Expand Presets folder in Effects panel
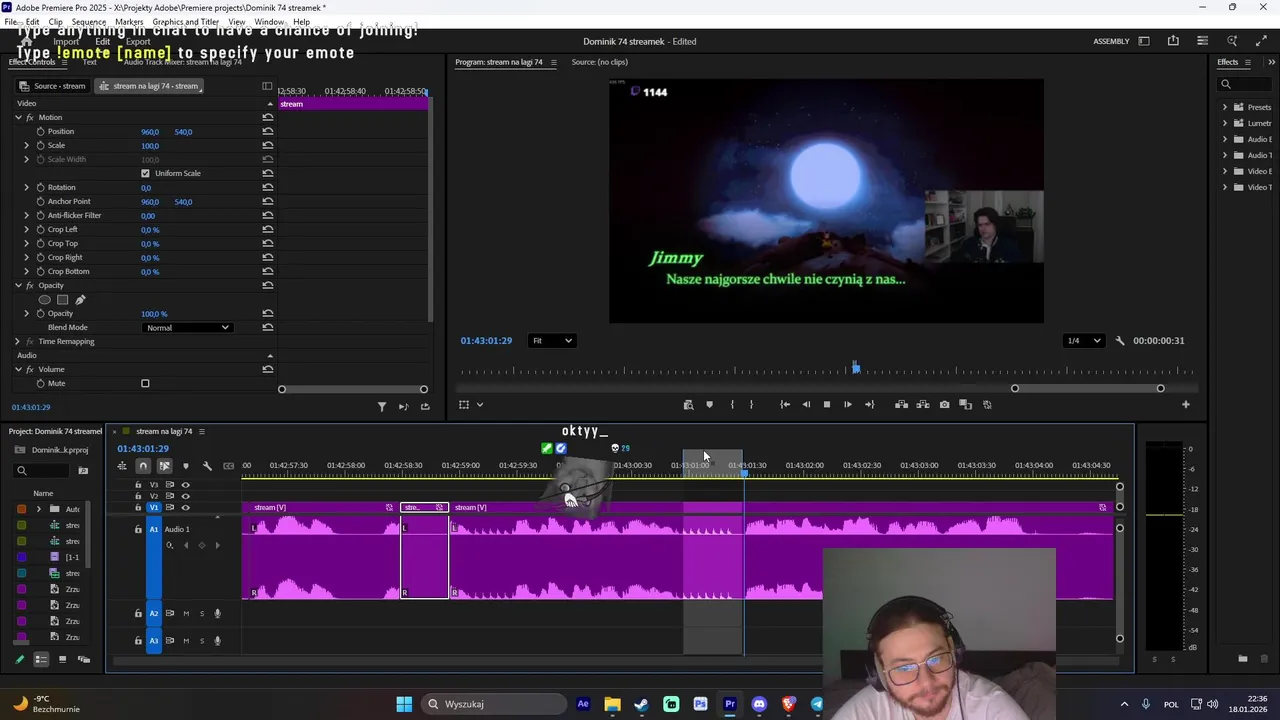Viewport: 1280px width, 720px height. [1225, 107]
